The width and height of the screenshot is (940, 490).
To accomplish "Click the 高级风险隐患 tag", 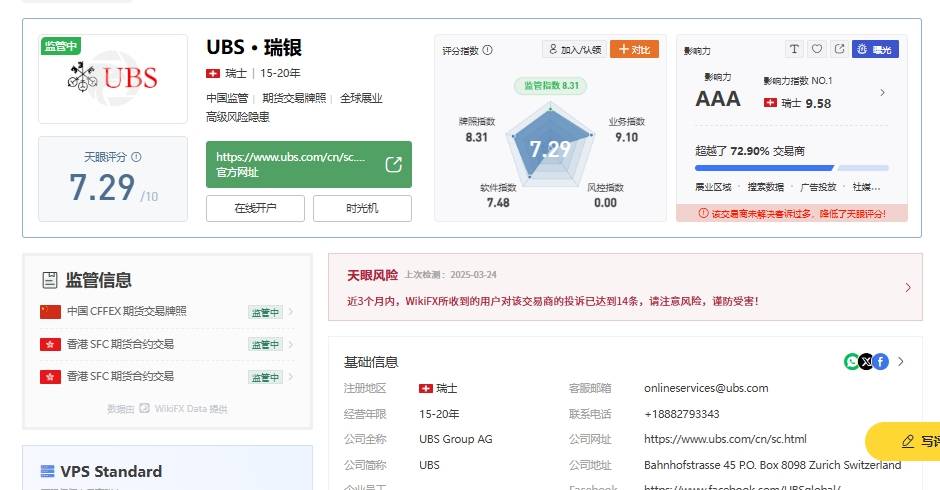I will coord(238,117).
